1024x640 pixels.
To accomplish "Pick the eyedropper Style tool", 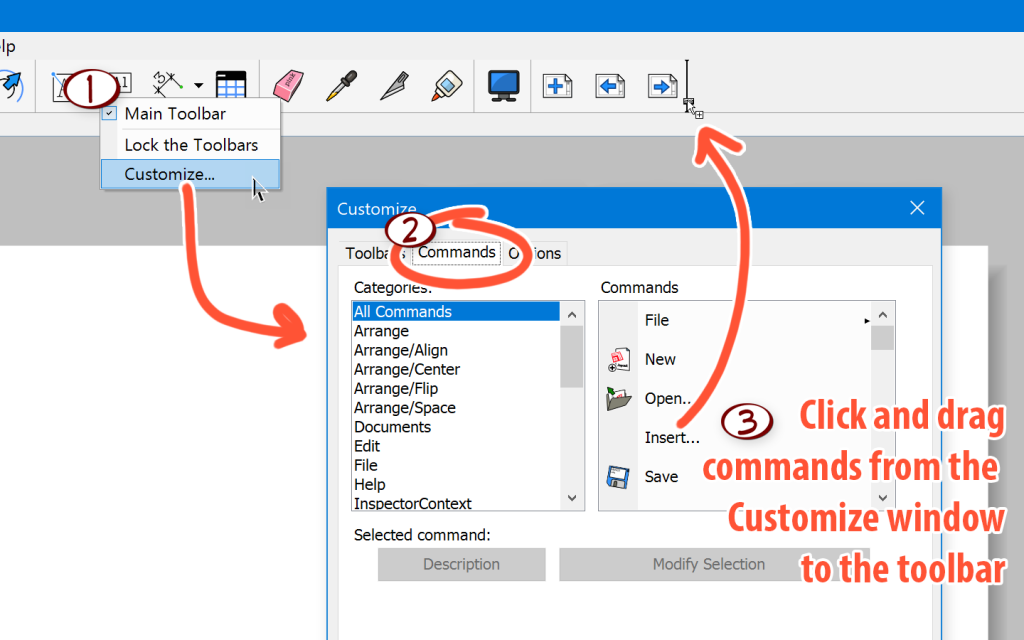I will pos(341,85).
